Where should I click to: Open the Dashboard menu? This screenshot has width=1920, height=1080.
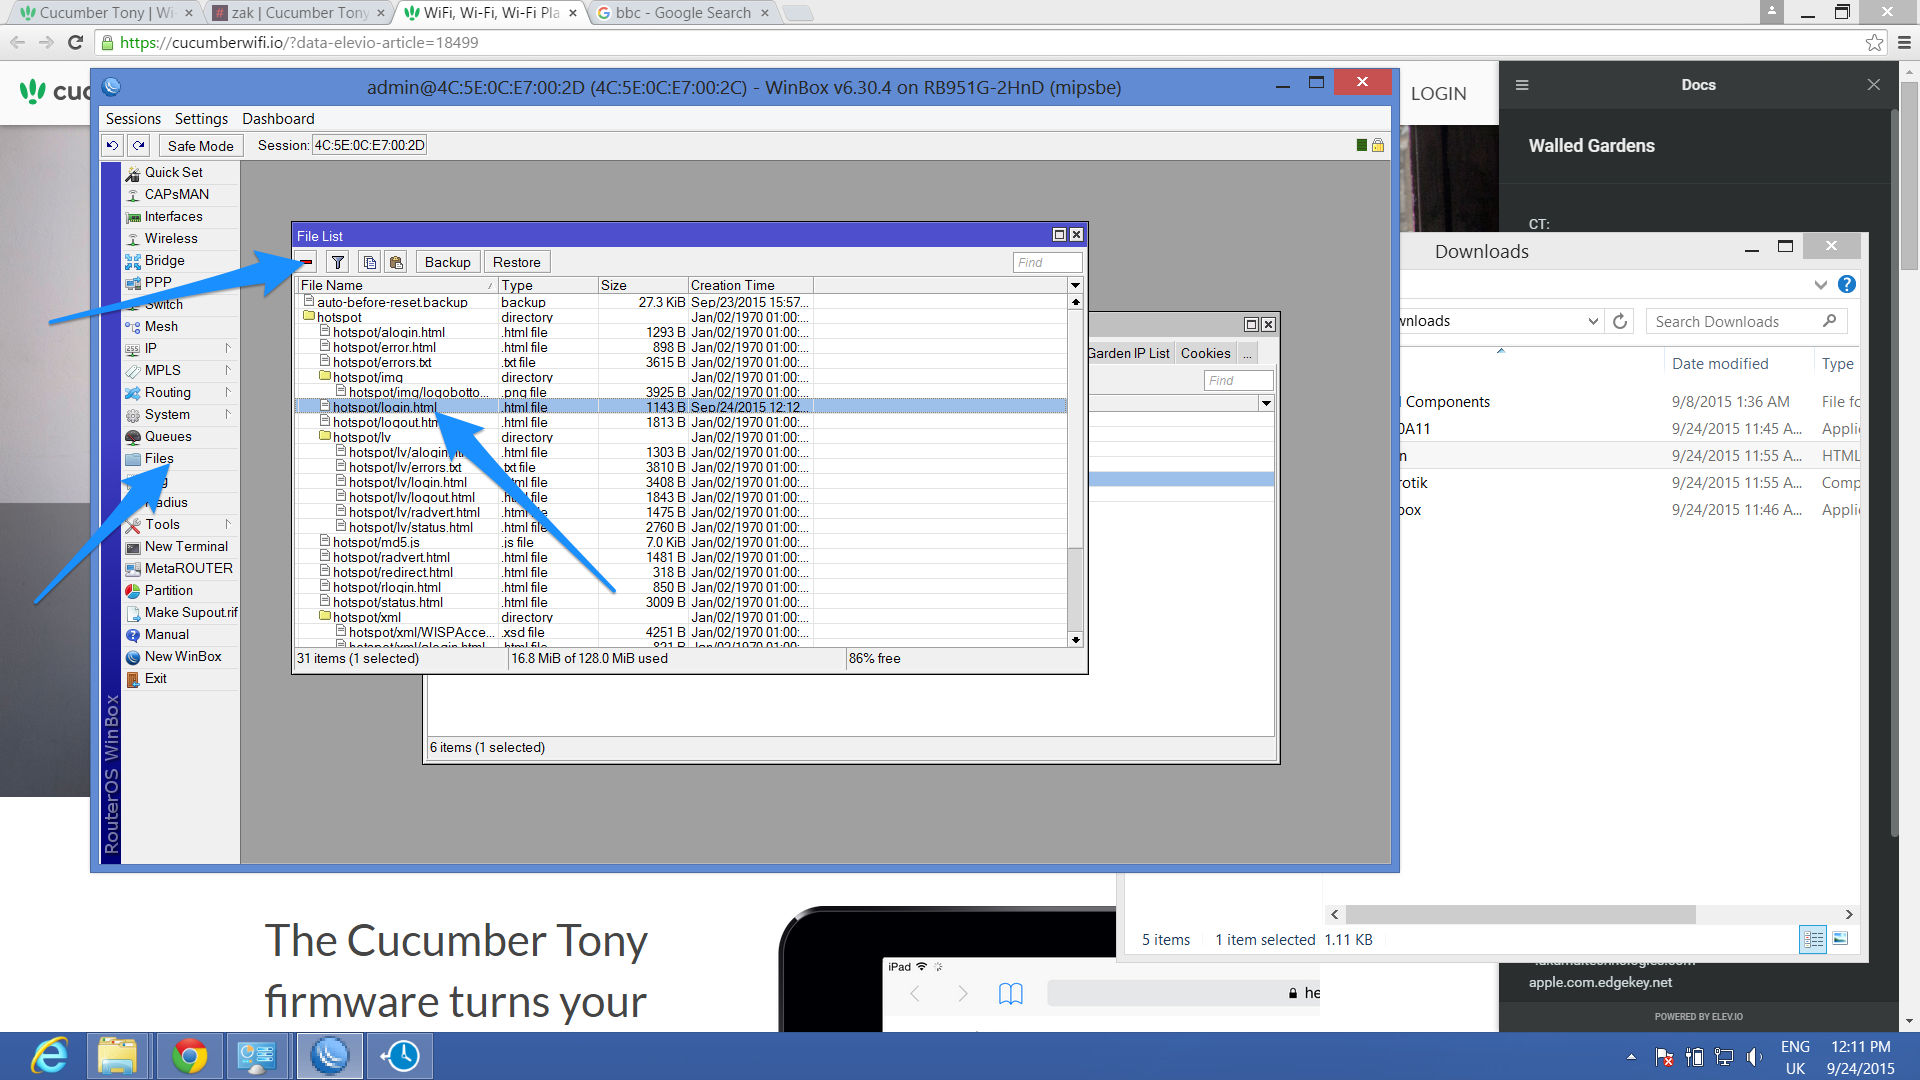click(278, 118)
